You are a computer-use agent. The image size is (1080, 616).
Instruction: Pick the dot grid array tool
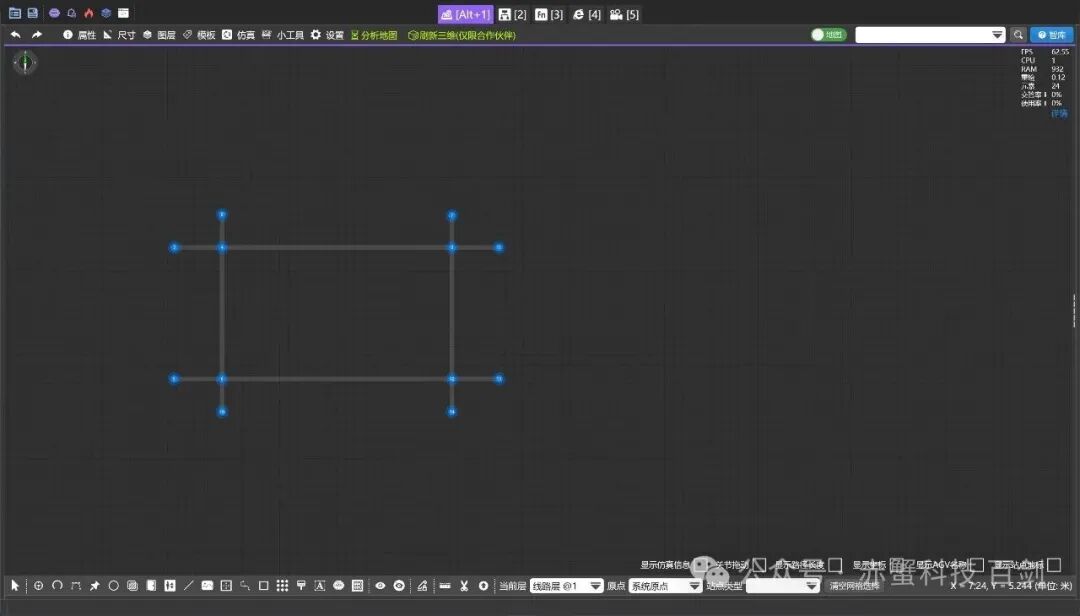pyautogui.click(x=282, y=586)
